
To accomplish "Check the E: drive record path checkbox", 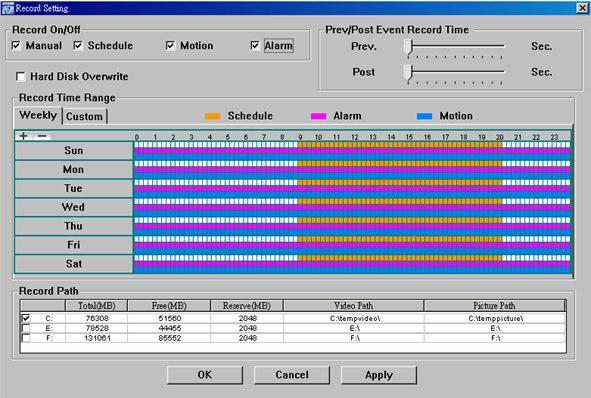I will tap(26, 328).
